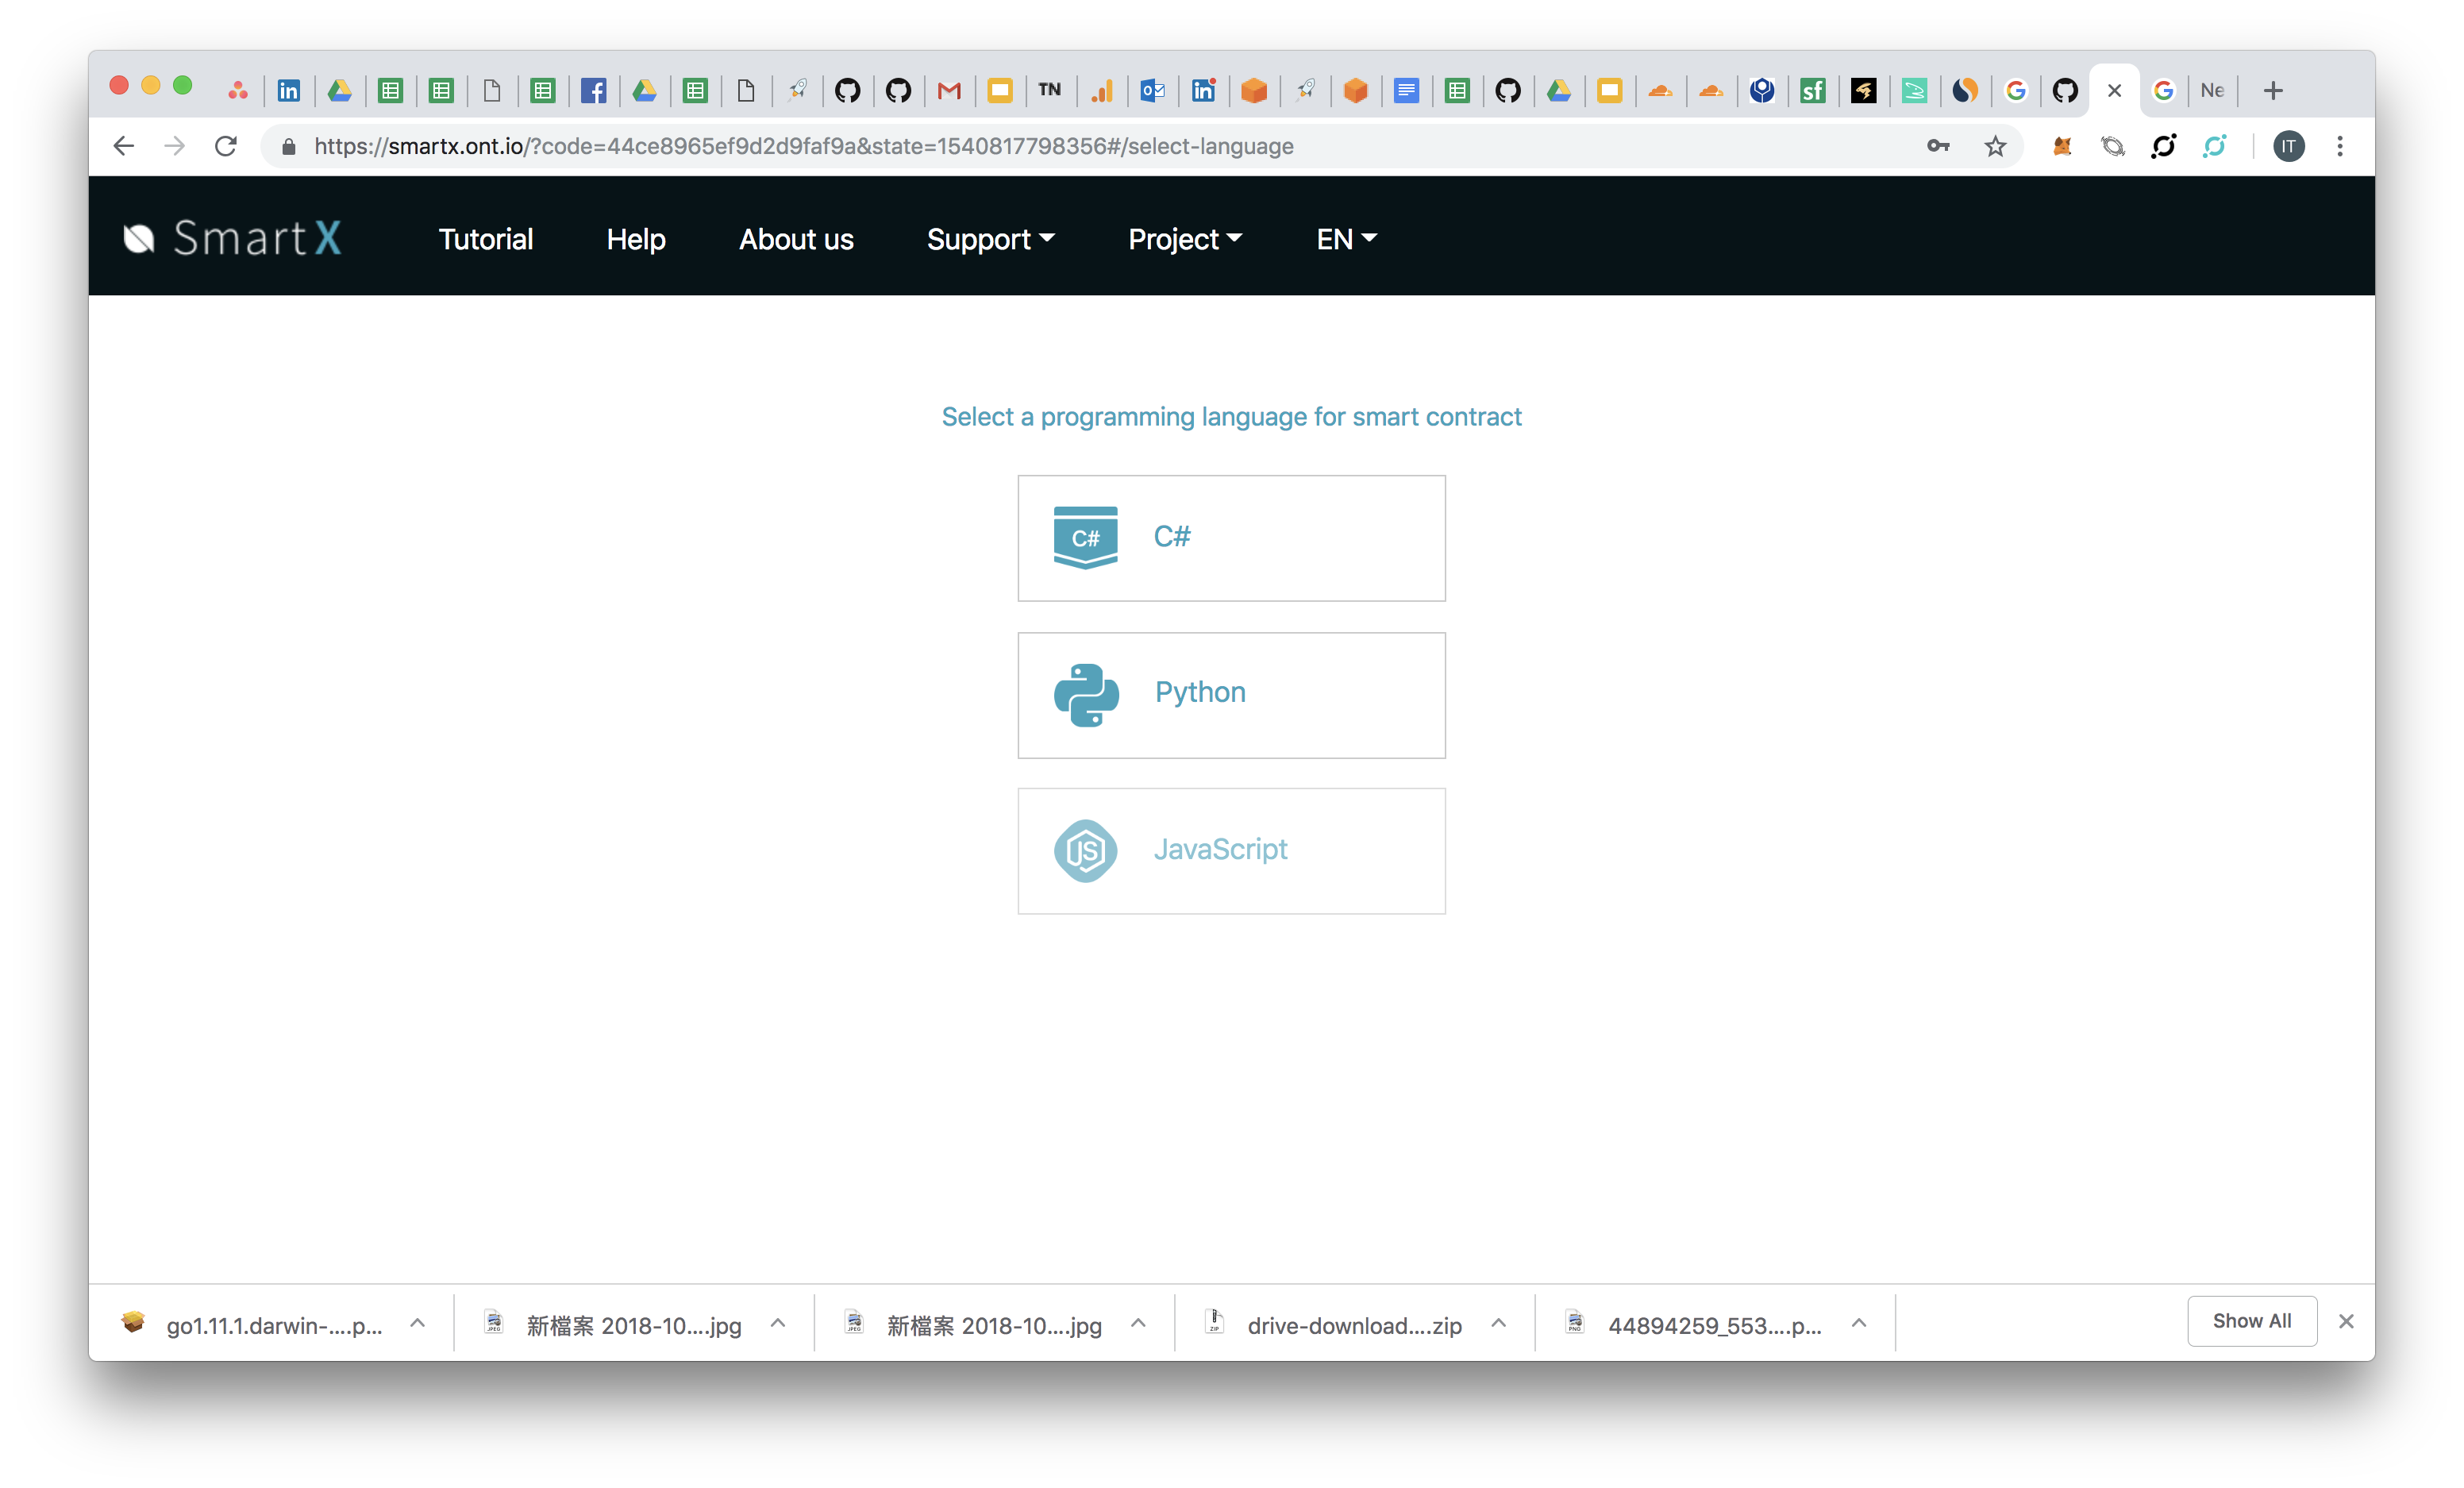Click the password key icon in address bar
2464x1488 pixels.
(1938, 147)
